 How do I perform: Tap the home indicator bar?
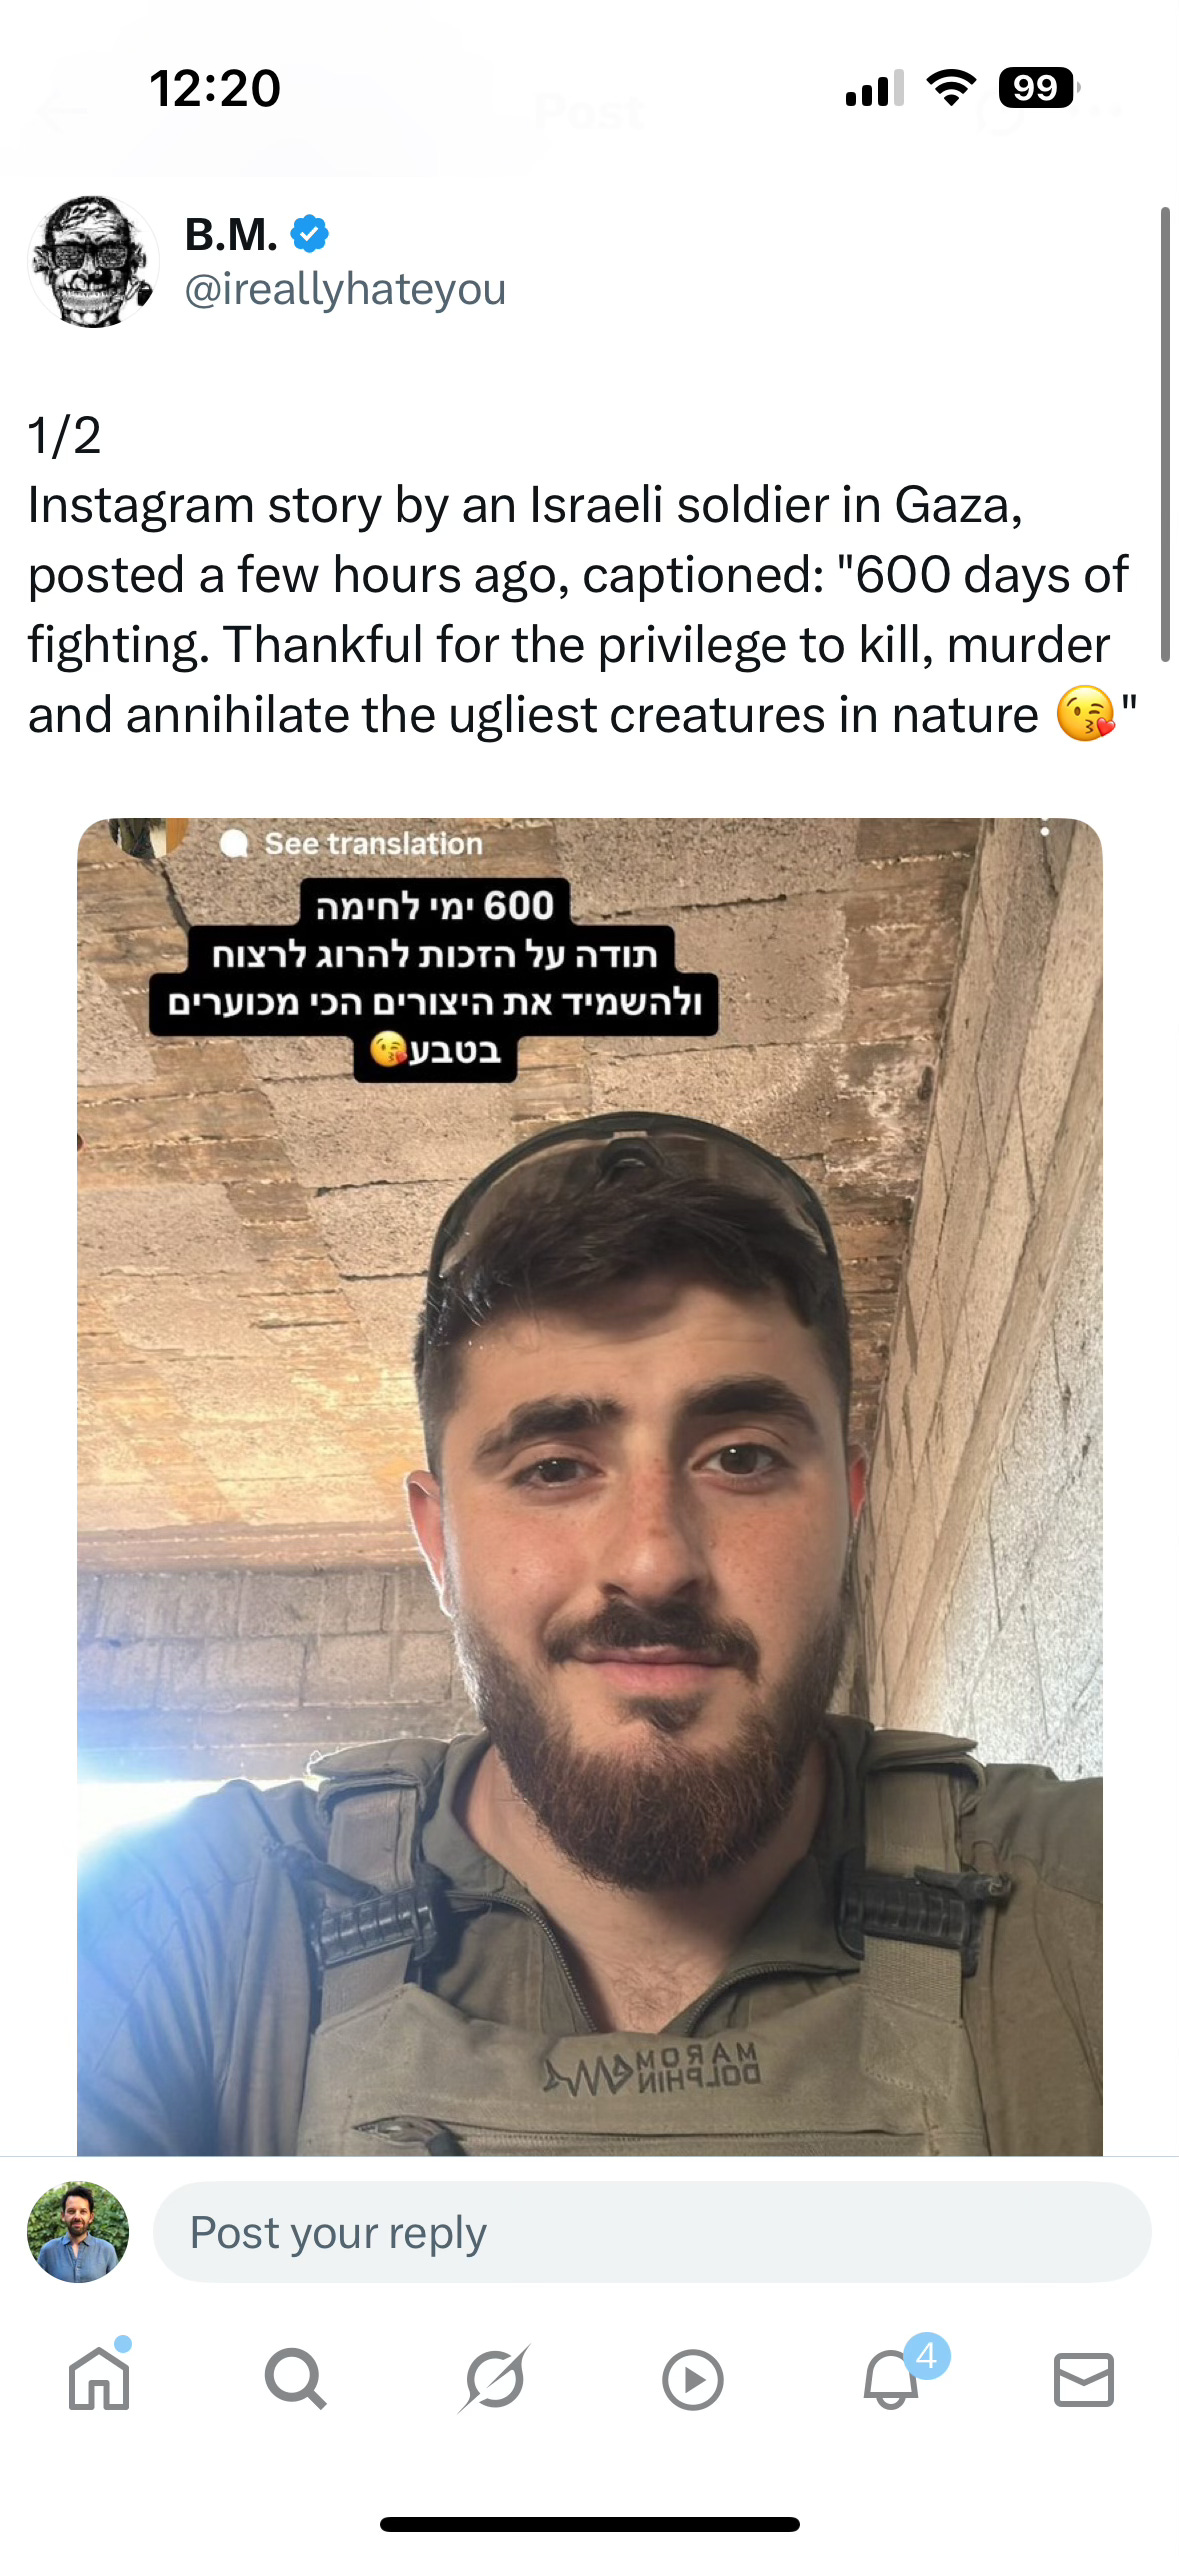click(x=590, y=2524)
